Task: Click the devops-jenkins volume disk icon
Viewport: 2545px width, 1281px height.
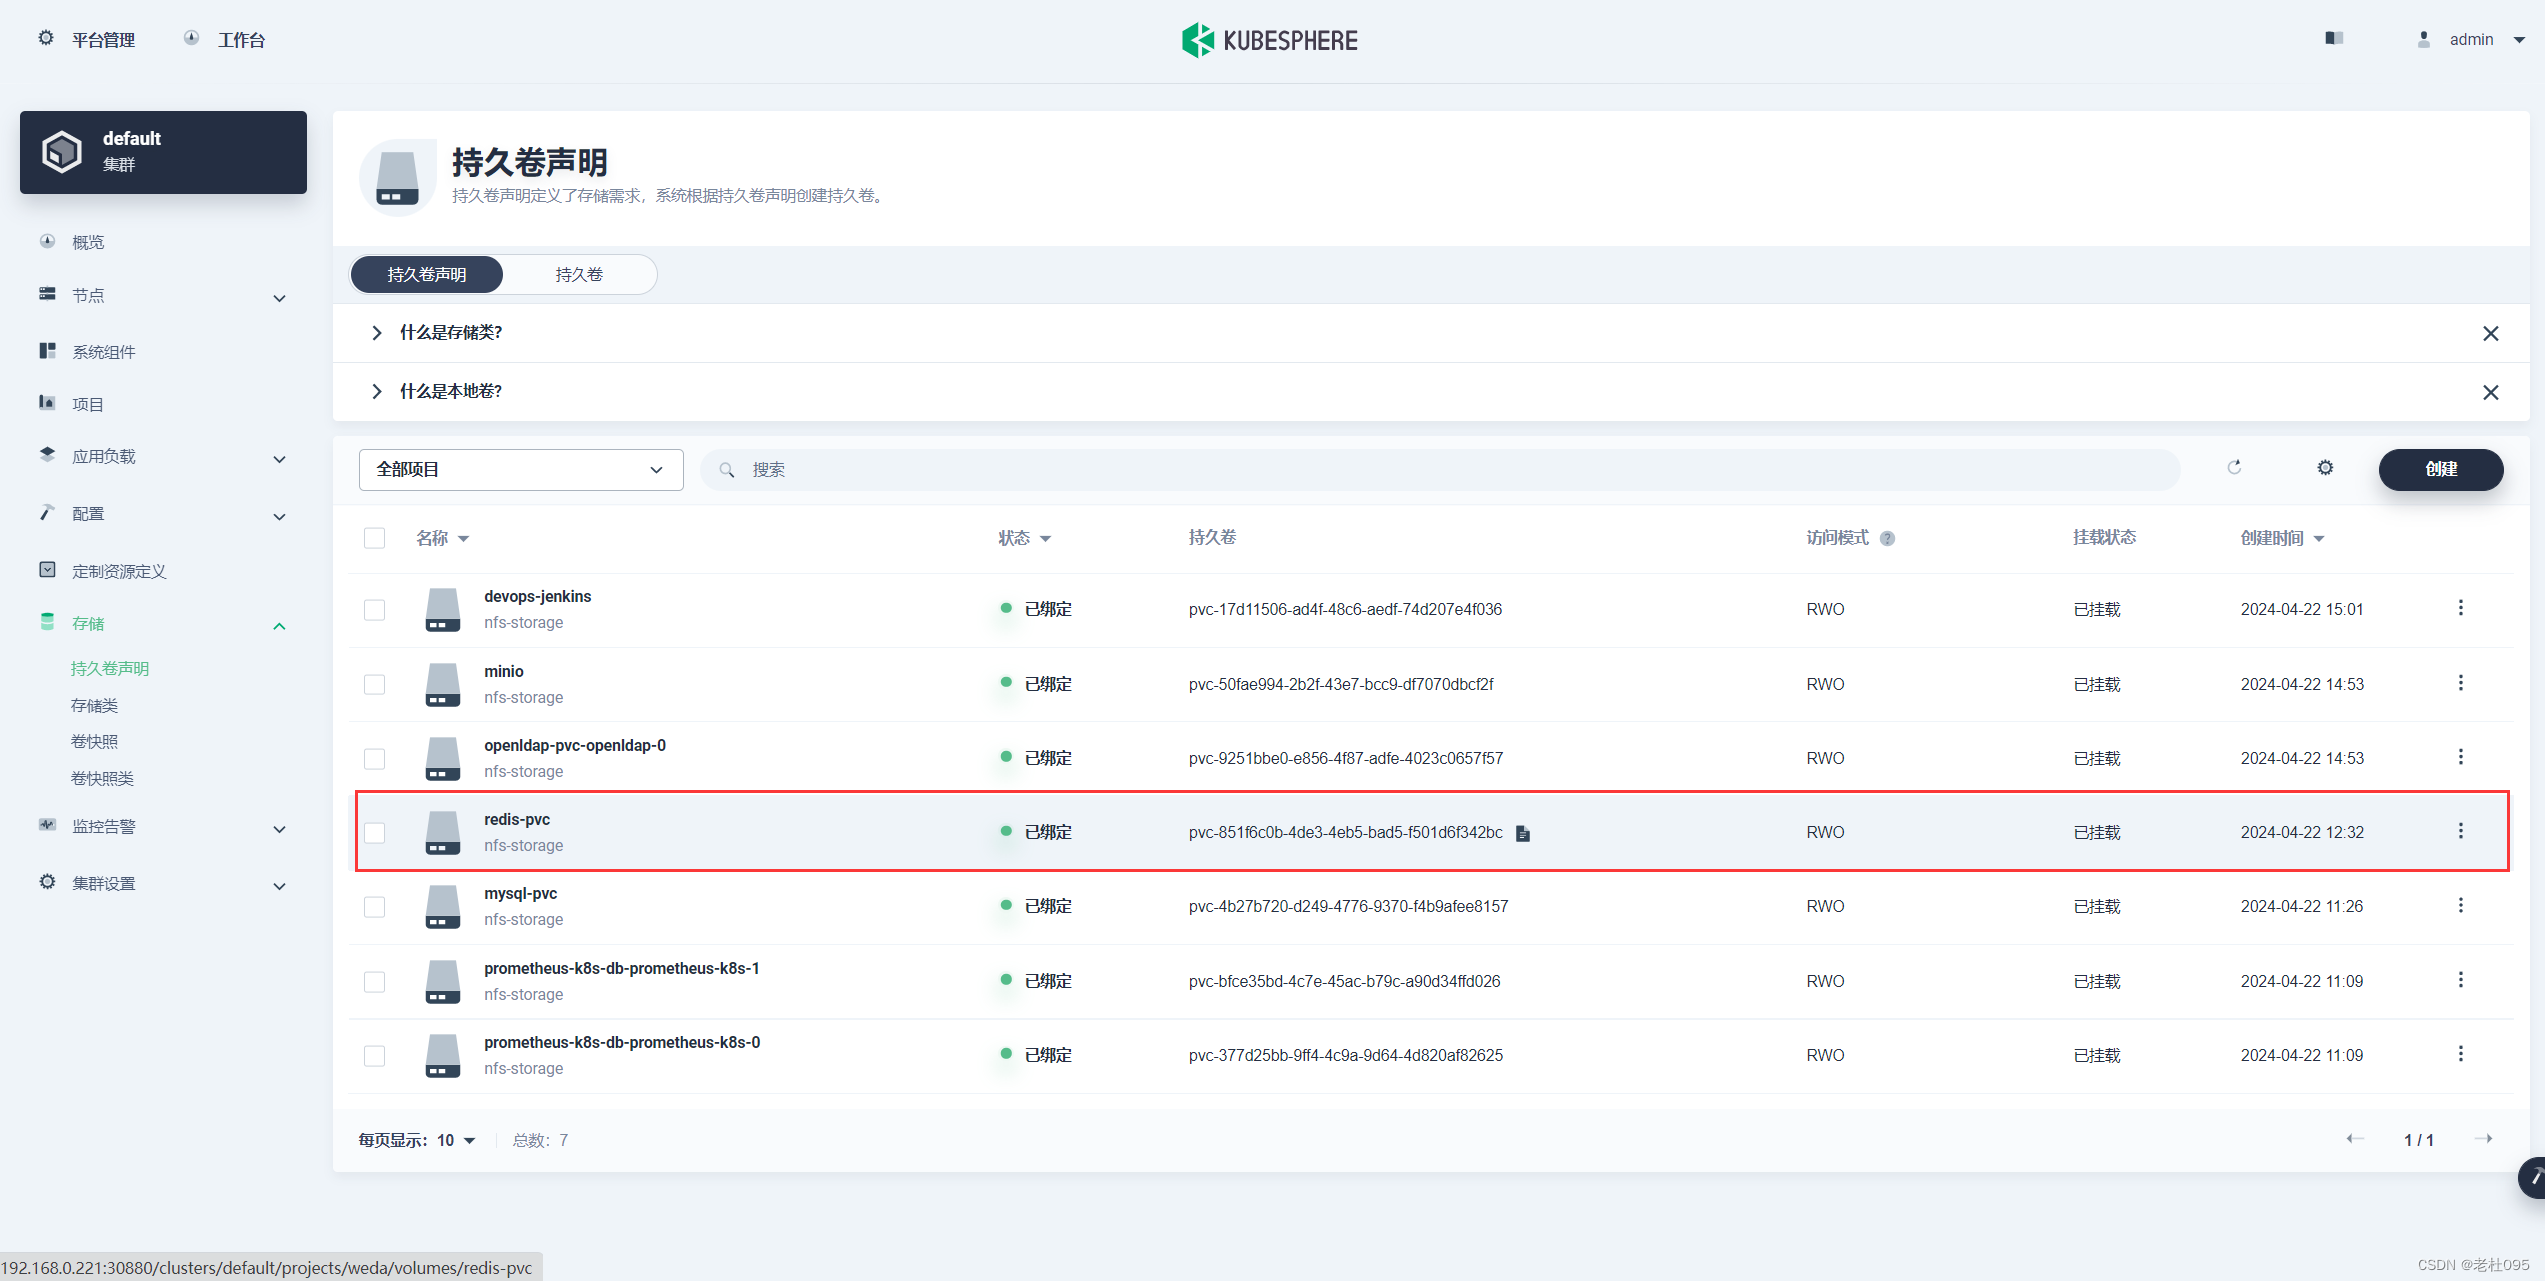Action: point(442,609)
